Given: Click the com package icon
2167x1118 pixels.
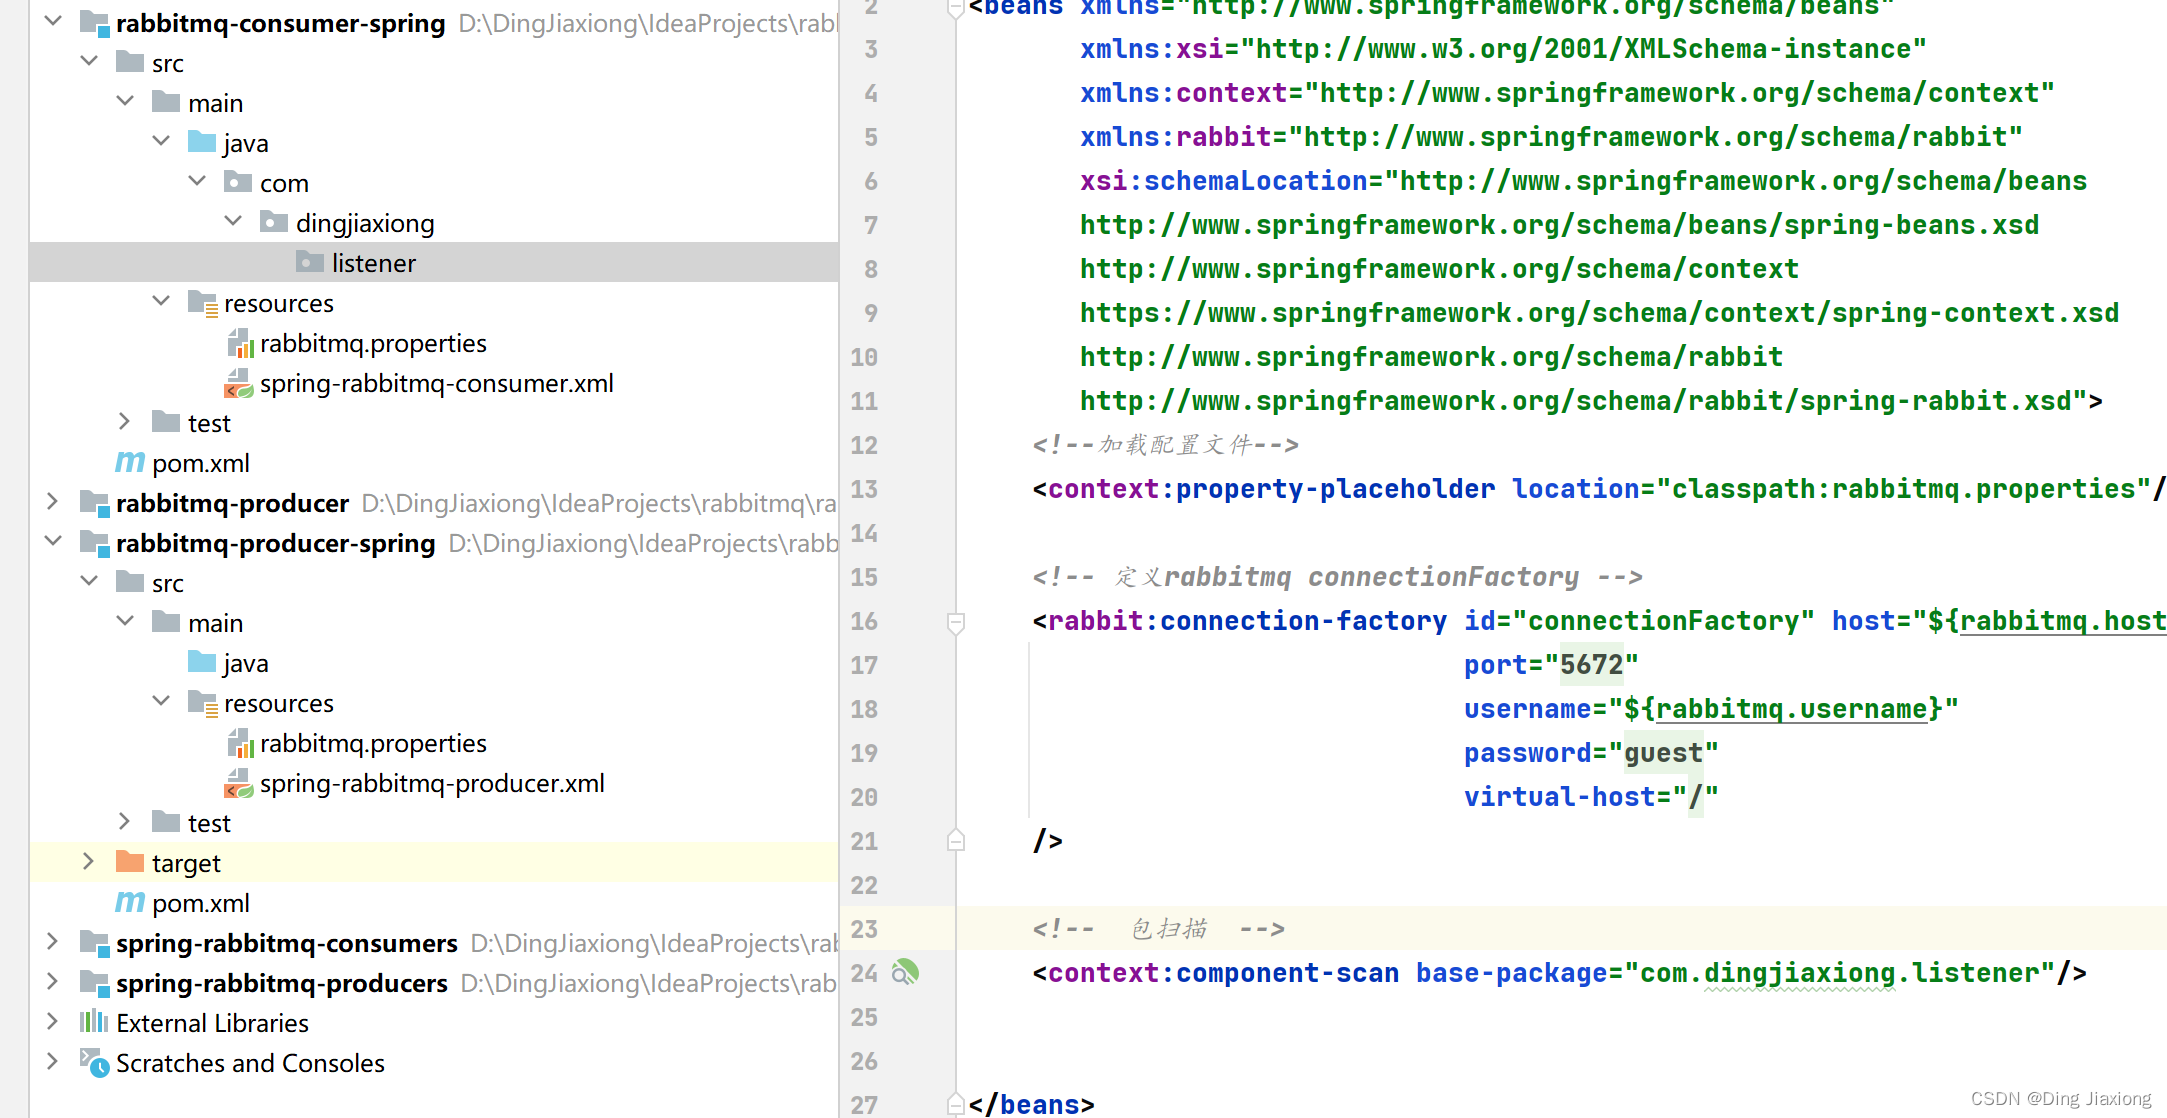Looking at the screenshot, I should (x=238, y=182).
